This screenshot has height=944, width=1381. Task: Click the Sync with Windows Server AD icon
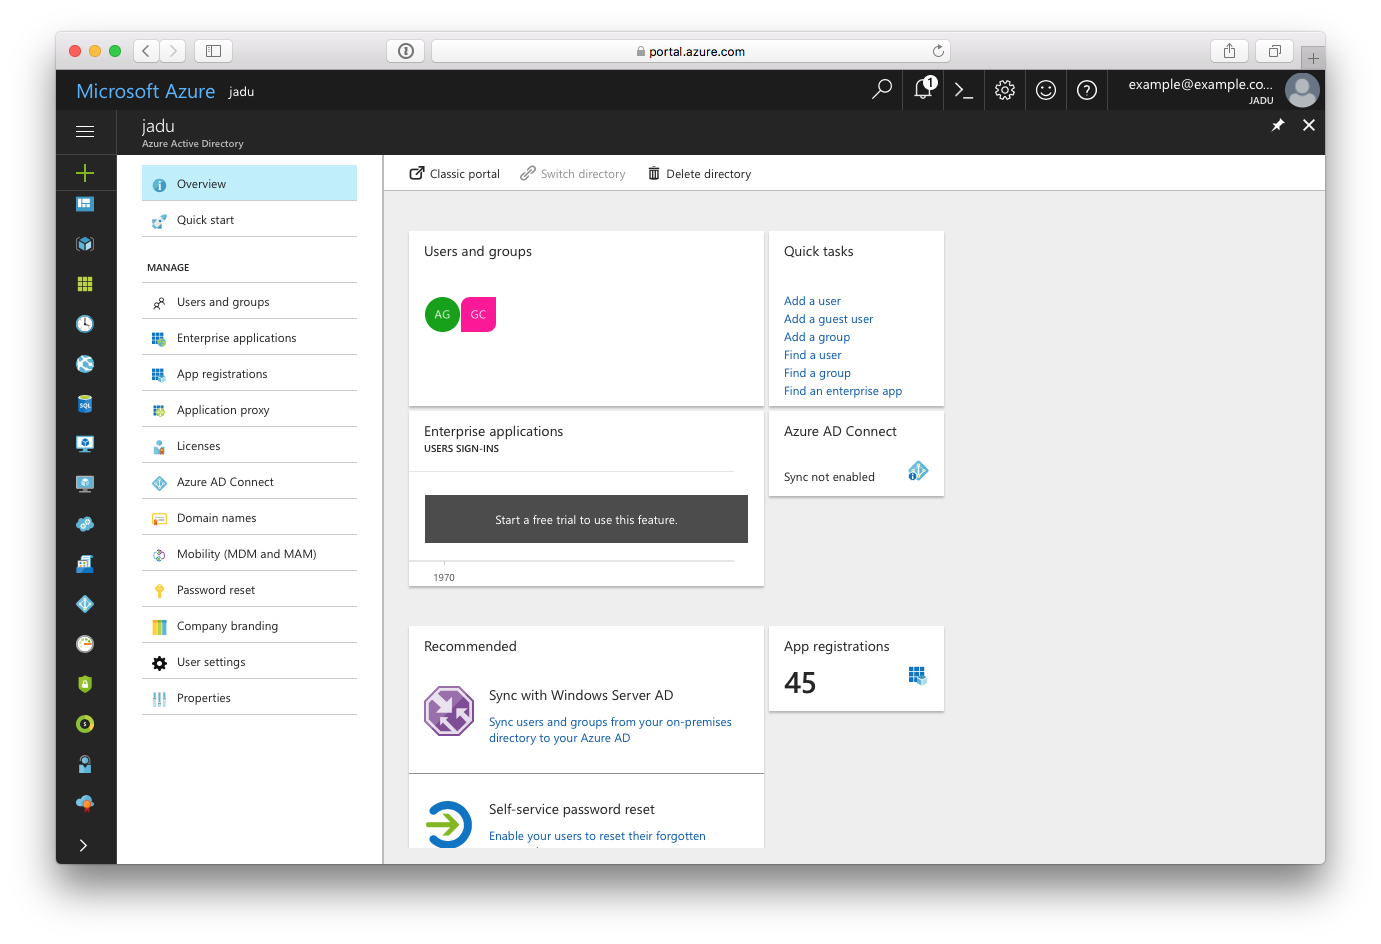[449, 711]
